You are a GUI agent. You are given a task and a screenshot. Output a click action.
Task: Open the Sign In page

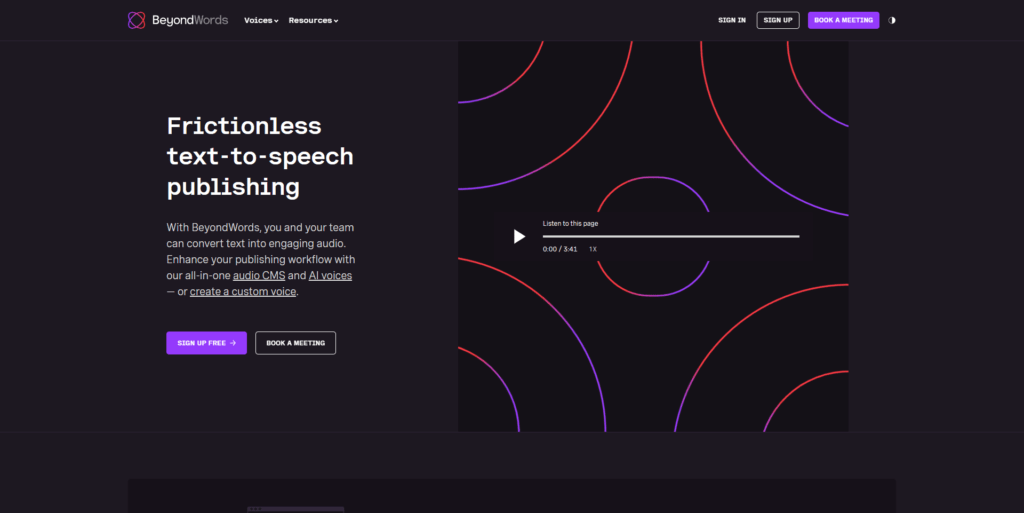coord(731,20)
